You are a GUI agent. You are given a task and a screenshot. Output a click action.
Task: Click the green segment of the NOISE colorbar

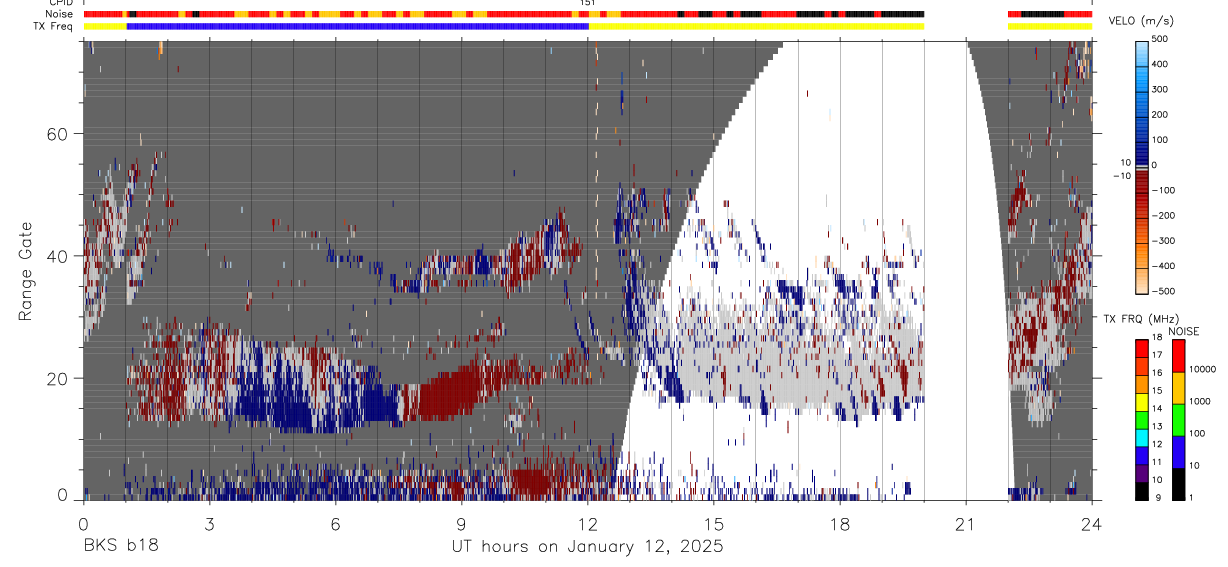point(1178,420)
